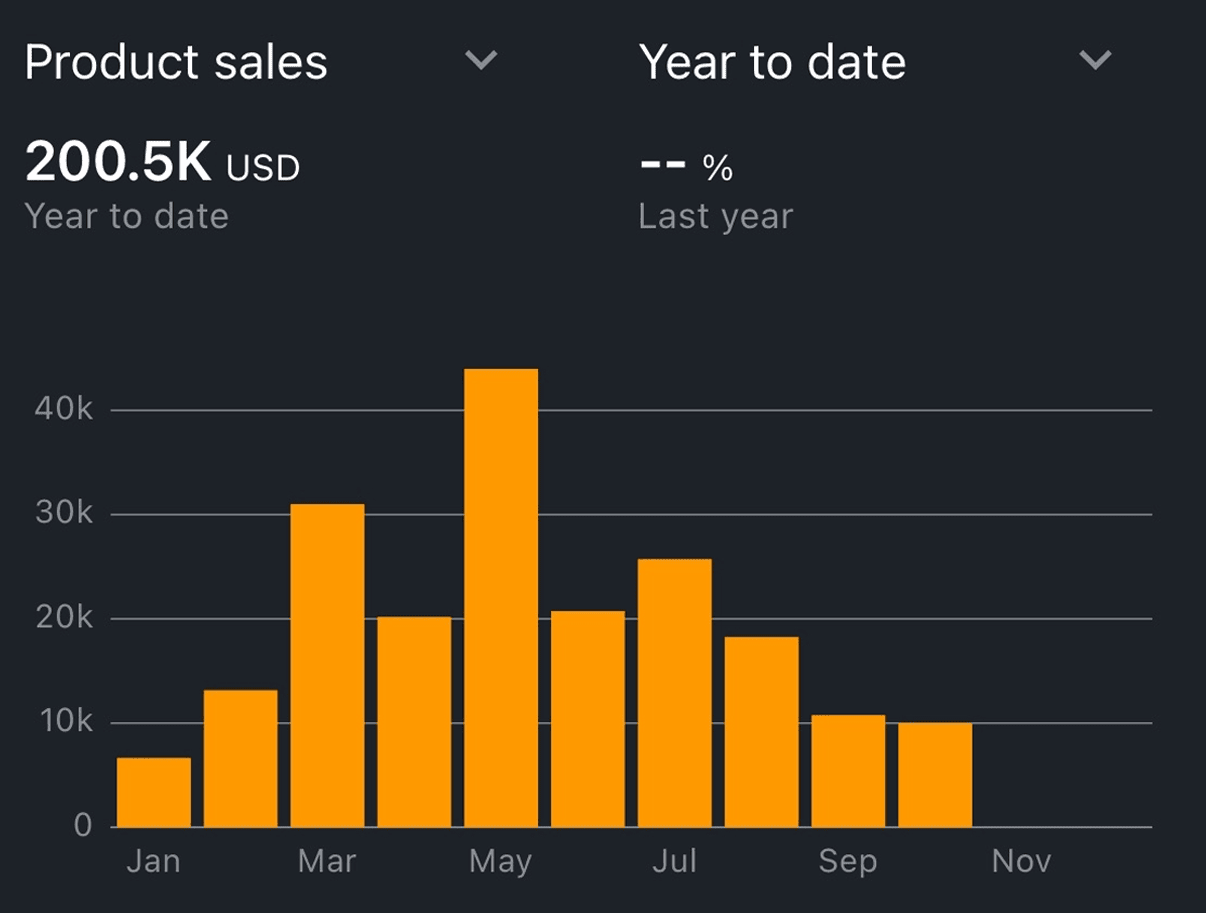Click the 40k gridline label
1206x913 pixels.
[x=63, y=409]
